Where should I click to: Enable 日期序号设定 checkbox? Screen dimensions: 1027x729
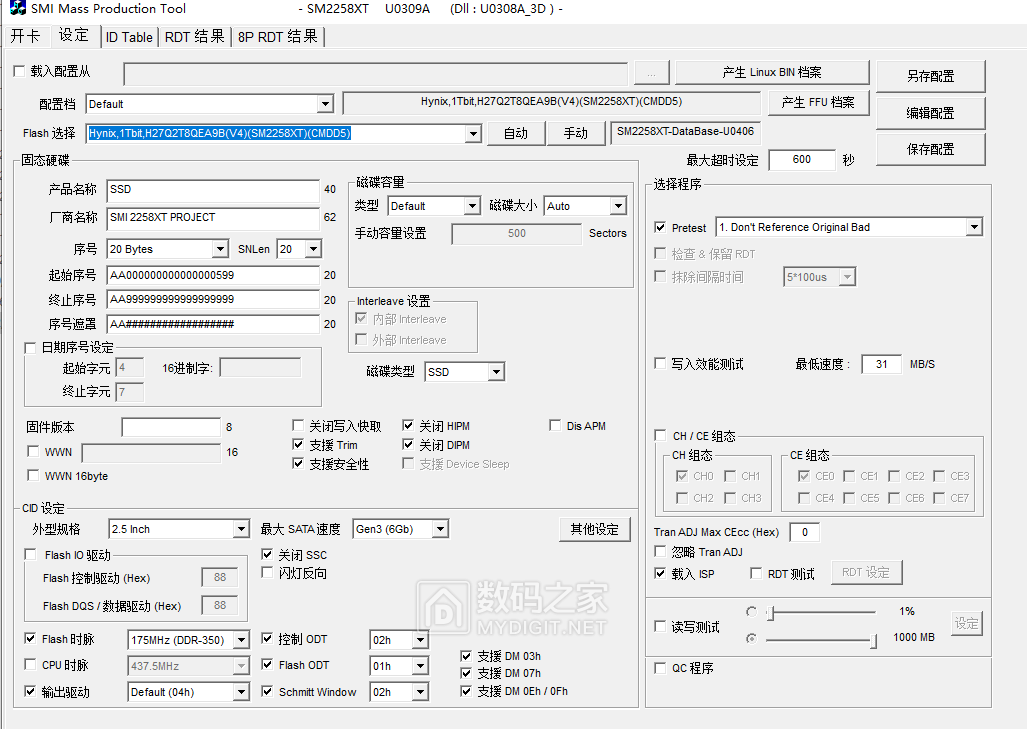pos(30,348)
